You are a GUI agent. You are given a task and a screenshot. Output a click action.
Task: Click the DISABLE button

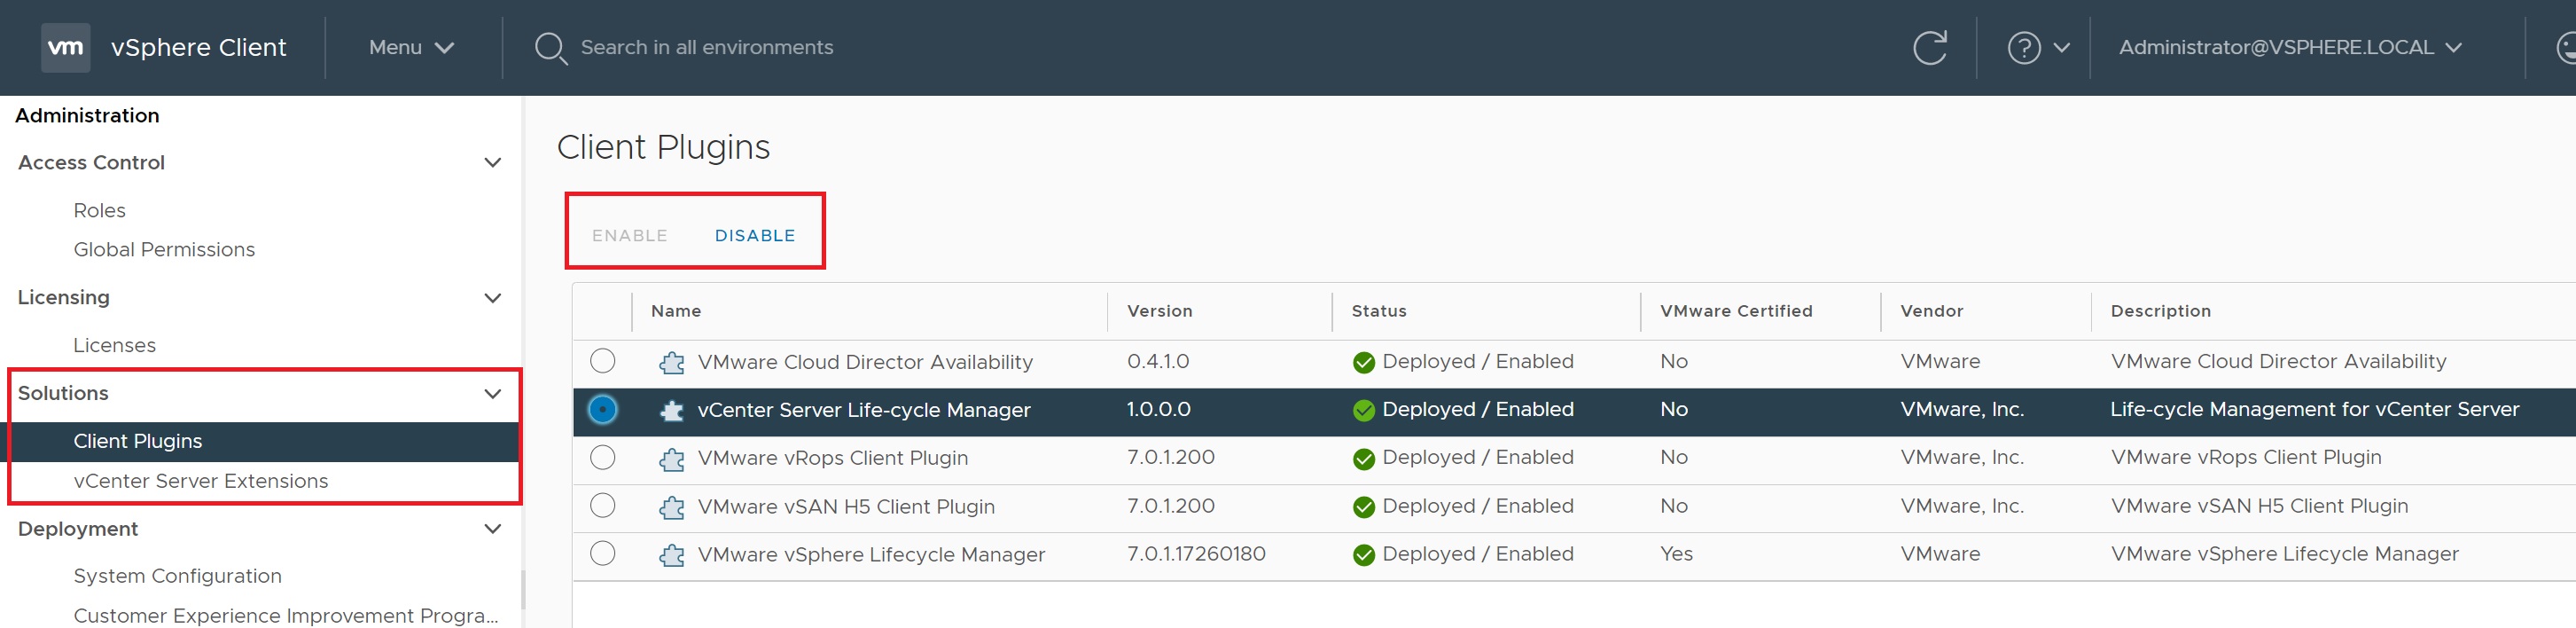click(755, 236)
